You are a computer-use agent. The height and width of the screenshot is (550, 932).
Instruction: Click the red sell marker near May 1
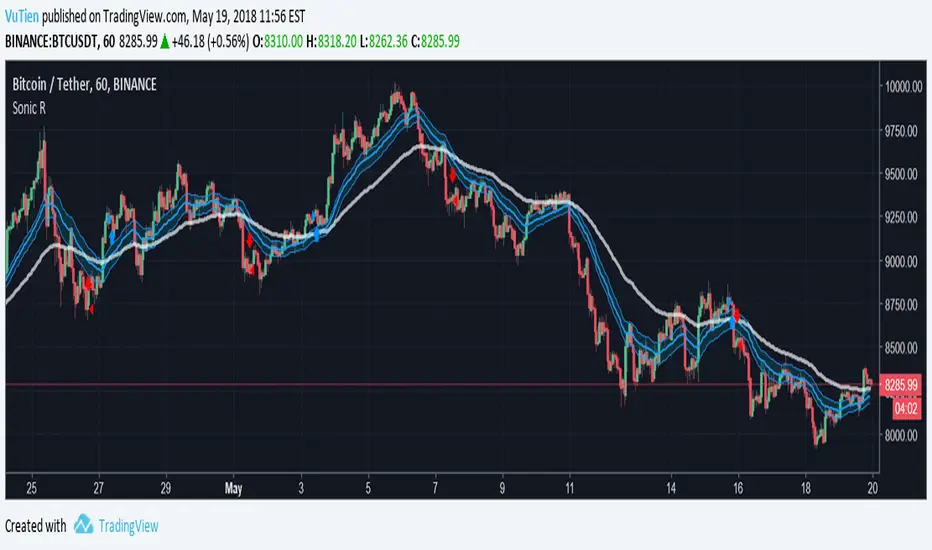[x=249, y=240]
